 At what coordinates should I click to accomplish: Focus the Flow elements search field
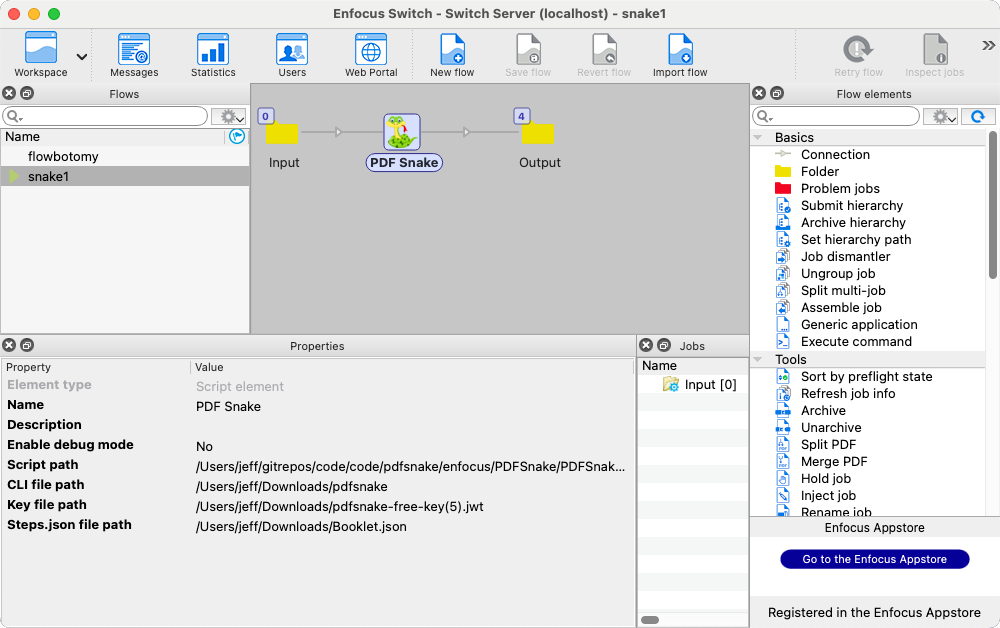click(836, 116)
